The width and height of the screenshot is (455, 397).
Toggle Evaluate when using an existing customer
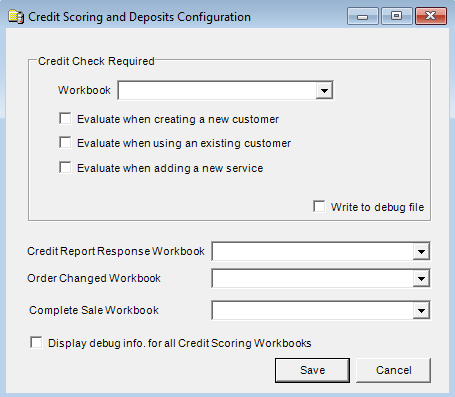(65, 142)
